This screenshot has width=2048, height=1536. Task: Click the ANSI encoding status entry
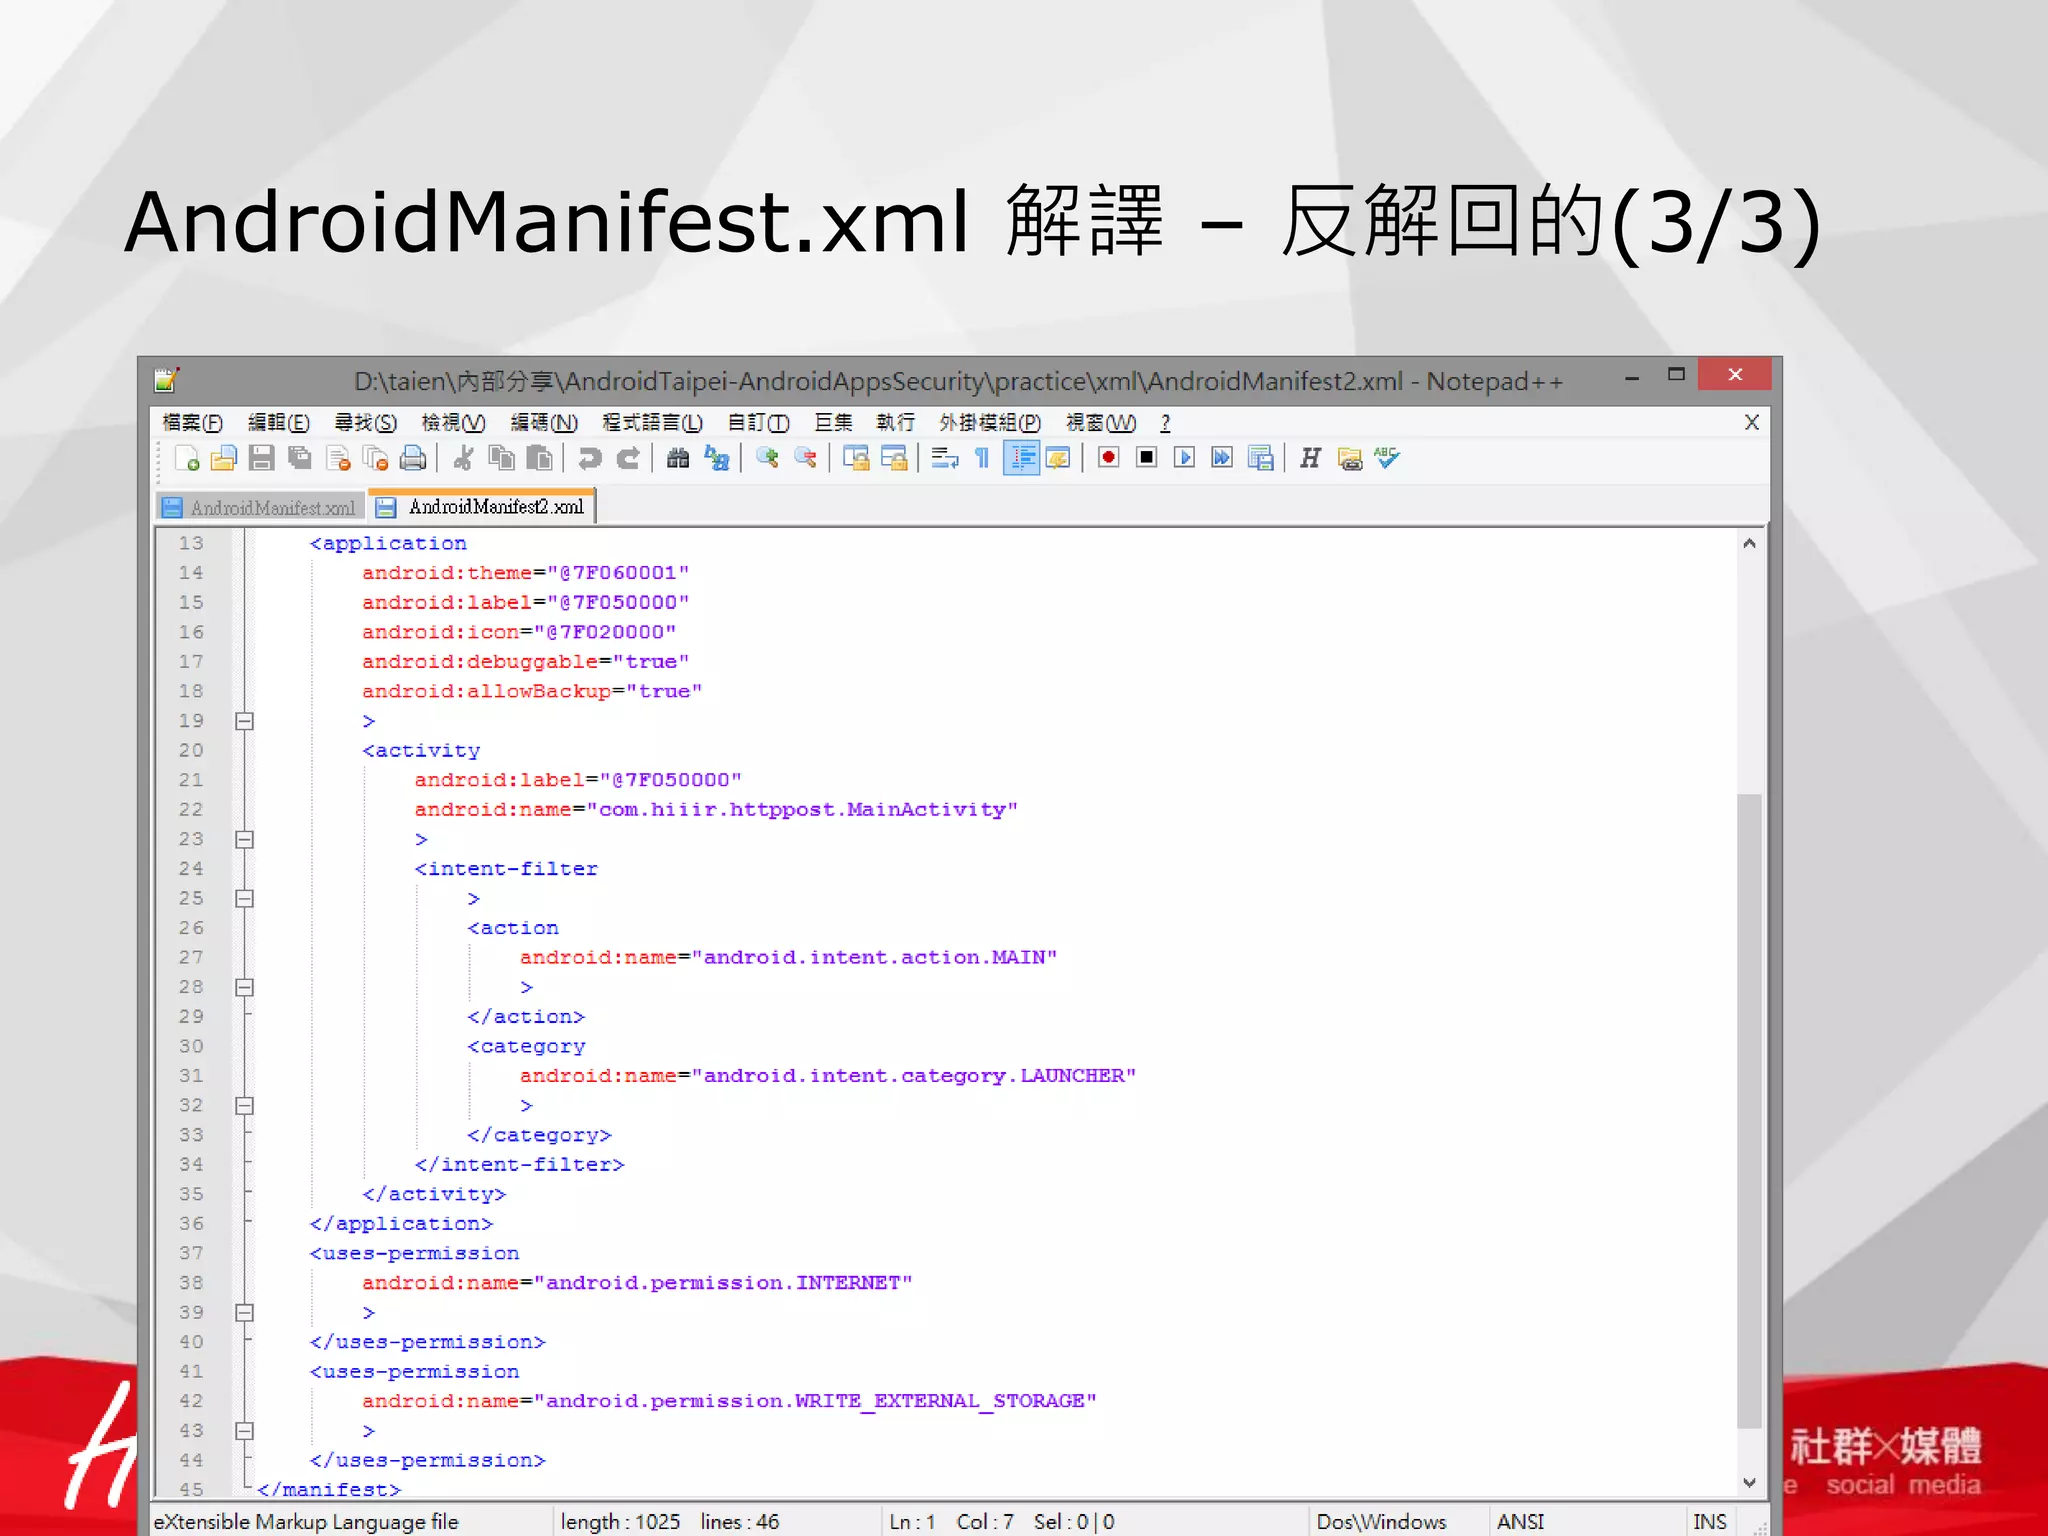tap(1520, 1522)
